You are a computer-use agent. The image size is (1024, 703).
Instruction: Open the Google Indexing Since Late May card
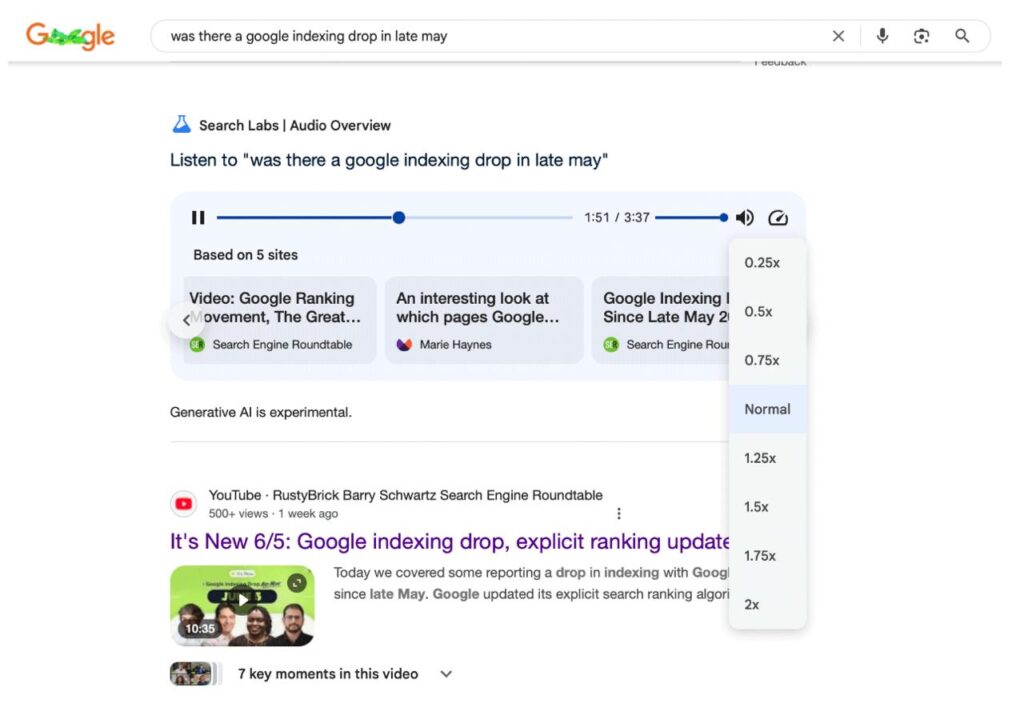(661, 320)
